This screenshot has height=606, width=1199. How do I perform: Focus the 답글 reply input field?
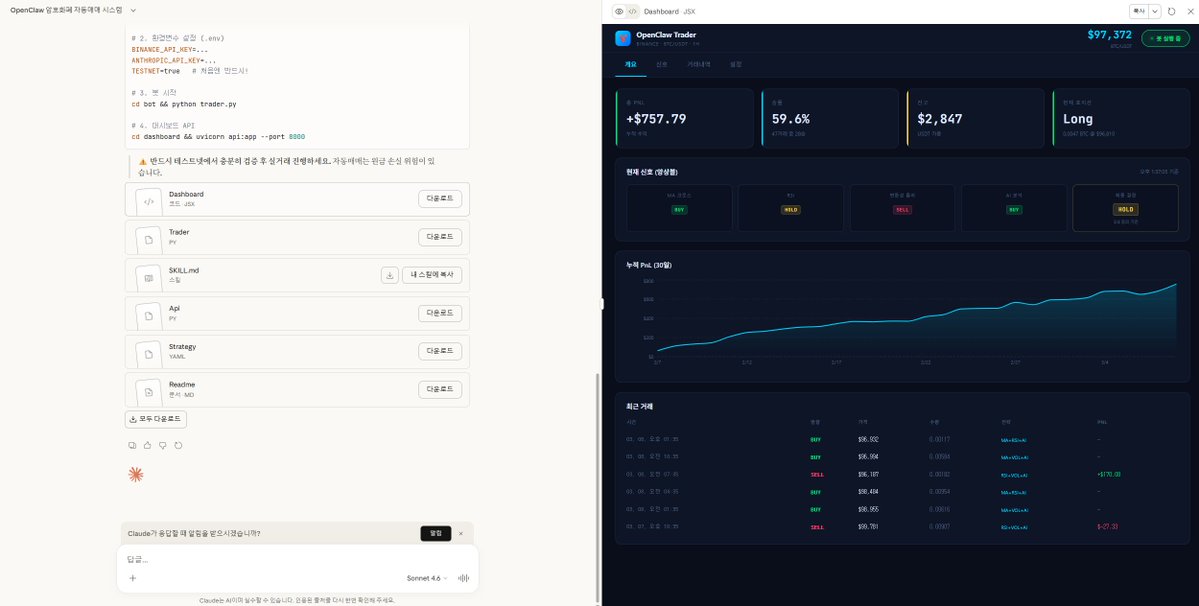(x=297, y=559)
